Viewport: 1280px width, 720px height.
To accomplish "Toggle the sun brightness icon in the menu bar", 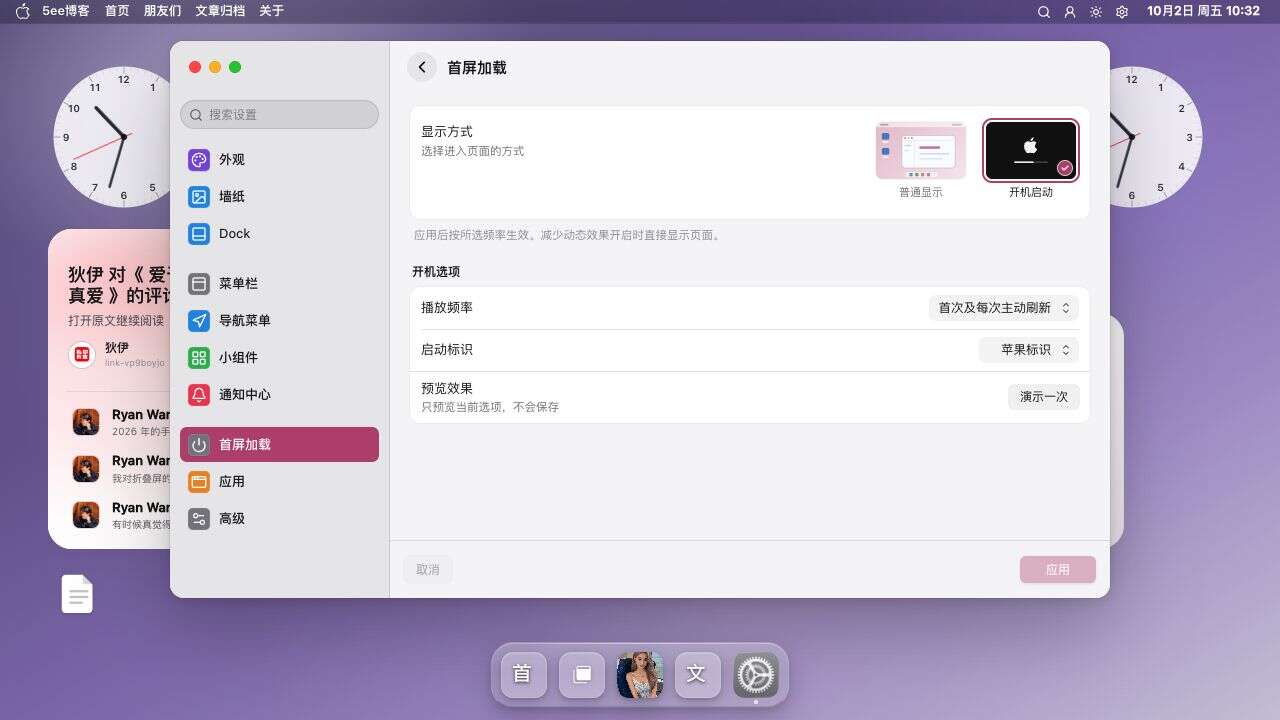I will click(x=1096, y=12).
